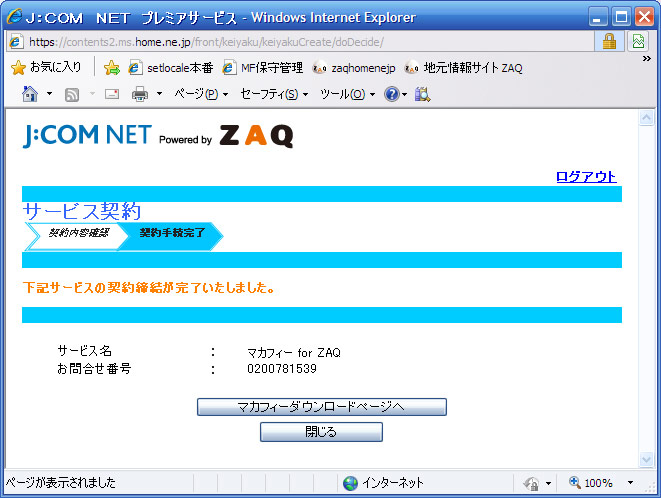The height and width of the screenshot is (498, 661).
Task: Click the ZAQ logo
Action: tap(257, 136)
